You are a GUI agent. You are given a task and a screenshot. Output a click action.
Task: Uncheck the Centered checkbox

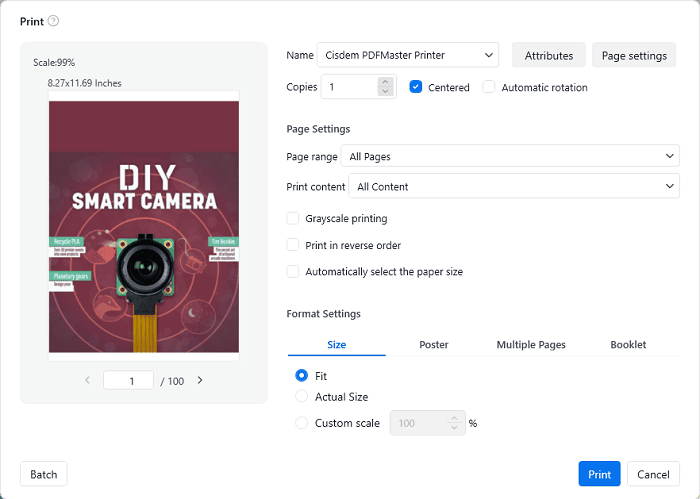coord(416,87)
